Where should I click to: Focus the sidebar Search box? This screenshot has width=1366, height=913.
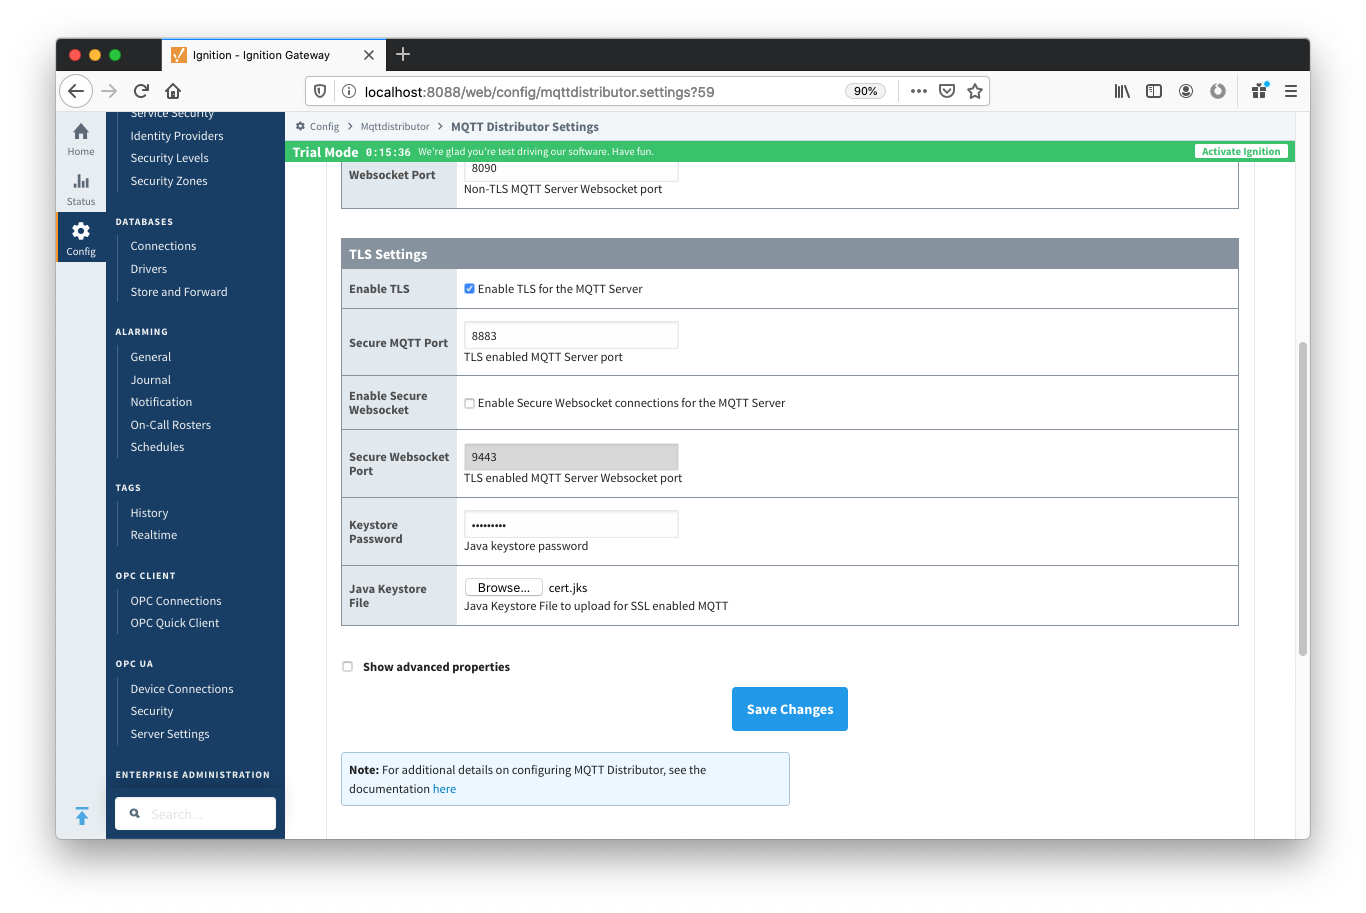pos(195,814)
